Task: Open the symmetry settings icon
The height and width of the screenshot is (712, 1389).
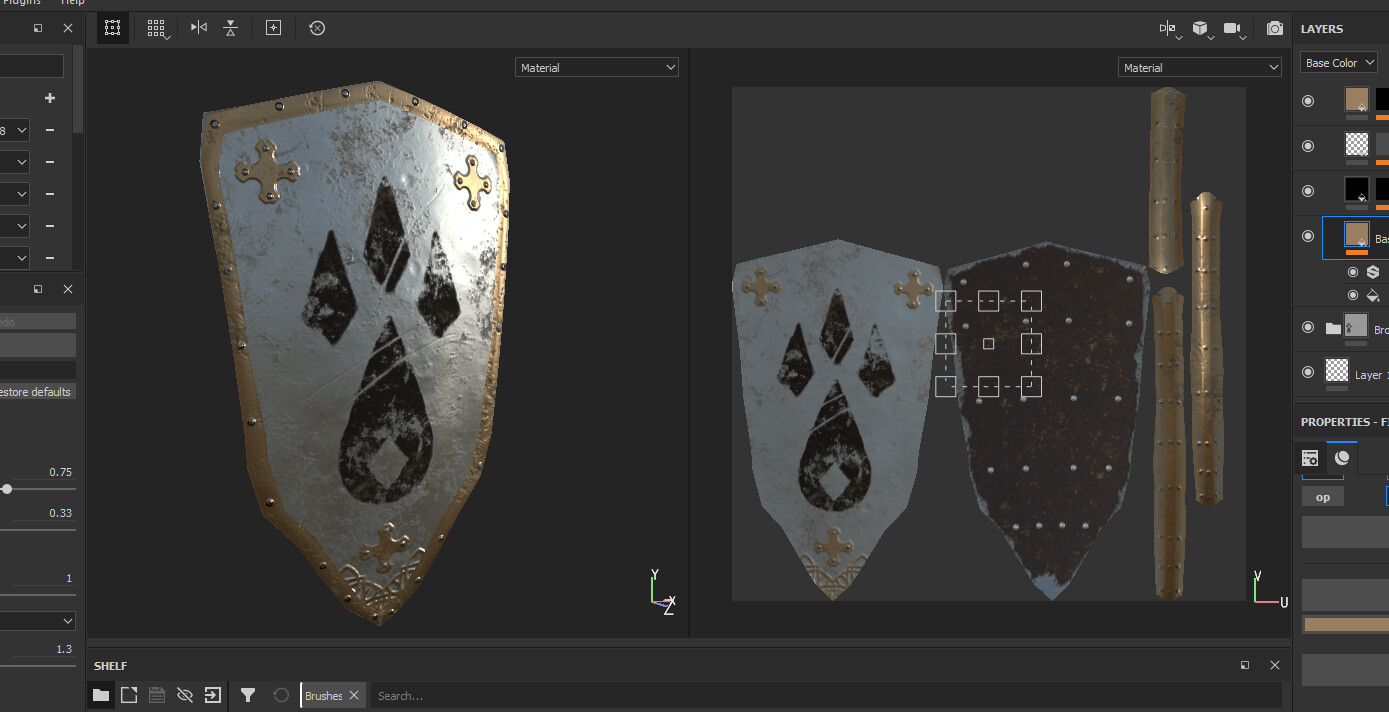Action: coord(1168,29)
